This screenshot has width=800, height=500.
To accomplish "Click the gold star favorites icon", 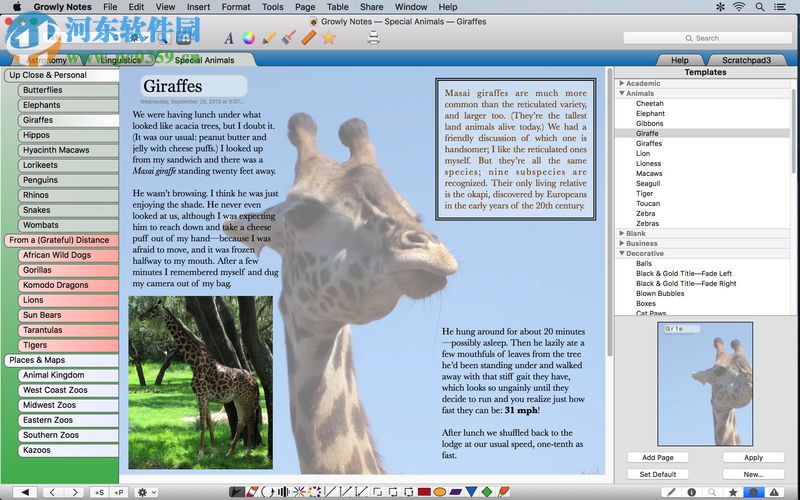I will tap(329, 38).
